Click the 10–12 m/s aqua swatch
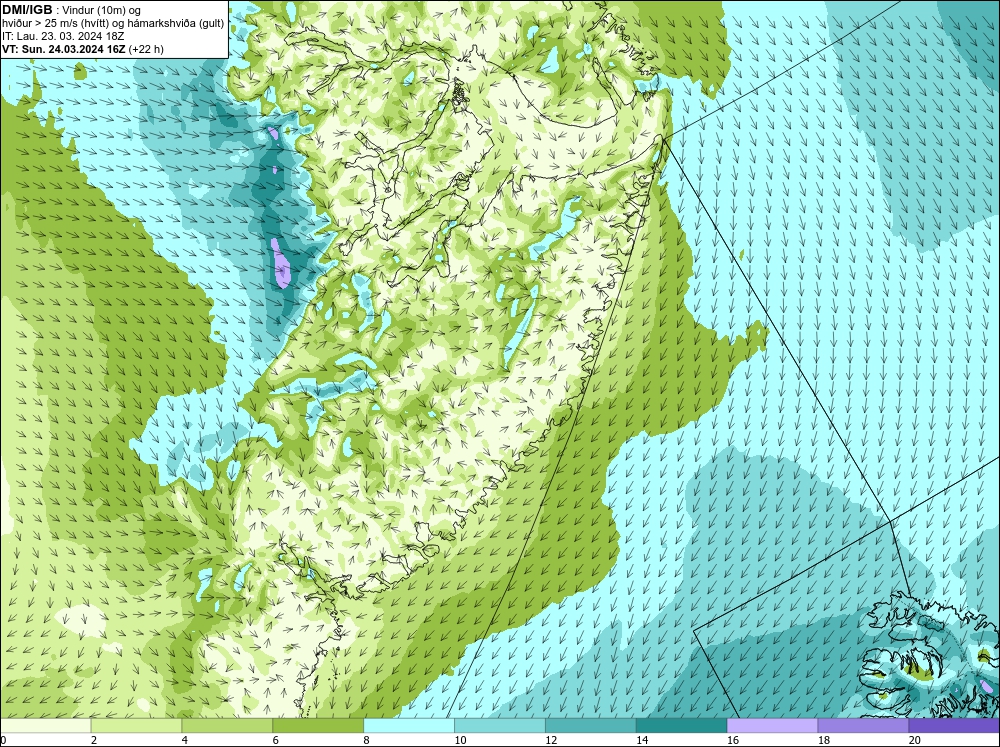This screenshot has height=747, width=1000. 500,726
